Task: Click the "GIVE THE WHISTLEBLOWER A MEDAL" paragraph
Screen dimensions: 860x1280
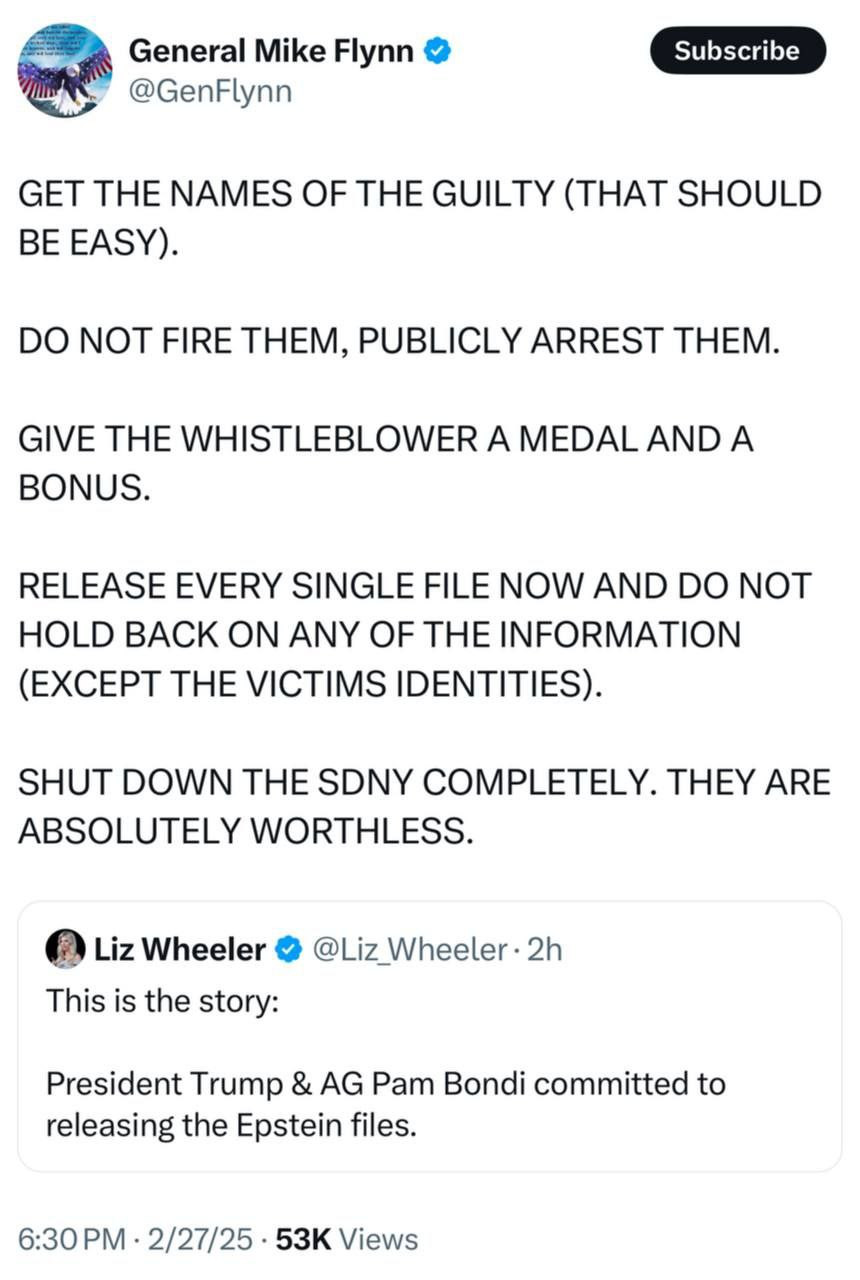Action: pos(385,463)
